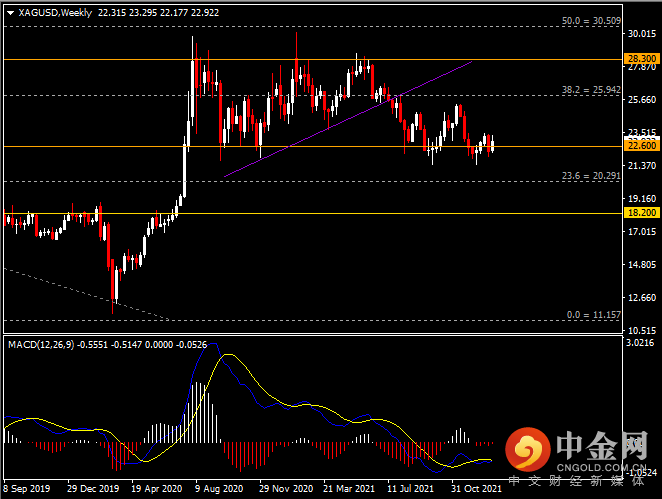Click the 38.2 = 25.942 Fibonacci label

click(591, 89)
